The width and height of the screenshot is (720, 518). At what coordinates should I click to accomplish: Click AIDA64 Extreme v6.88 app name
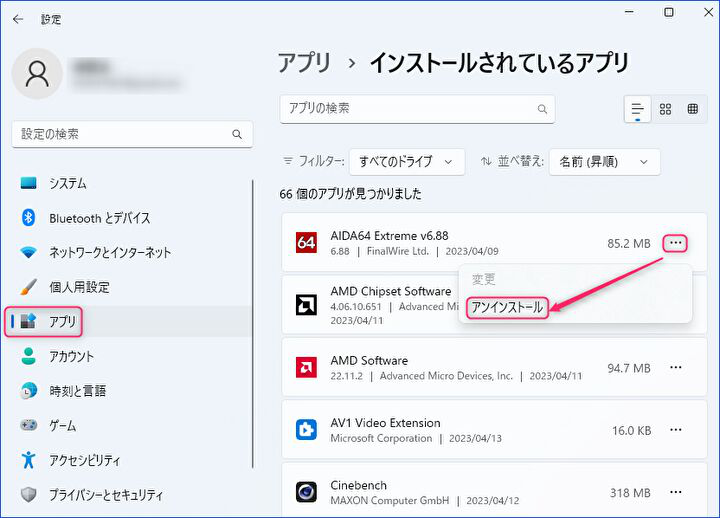389,236
